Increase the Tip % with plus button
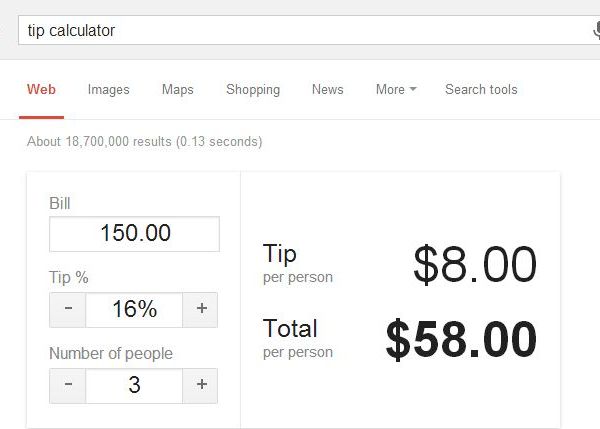 (x=201, y=309)
